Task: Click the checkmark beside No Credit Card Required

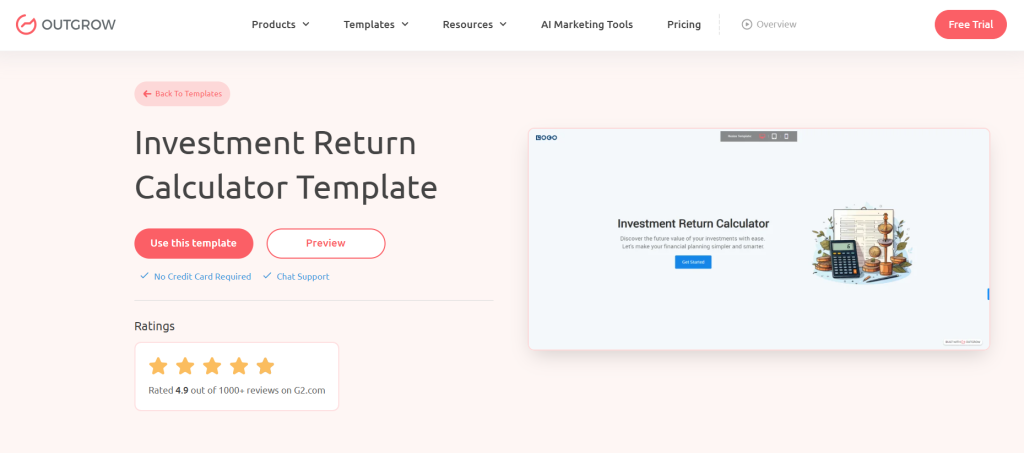Action: tap(144, 276)
